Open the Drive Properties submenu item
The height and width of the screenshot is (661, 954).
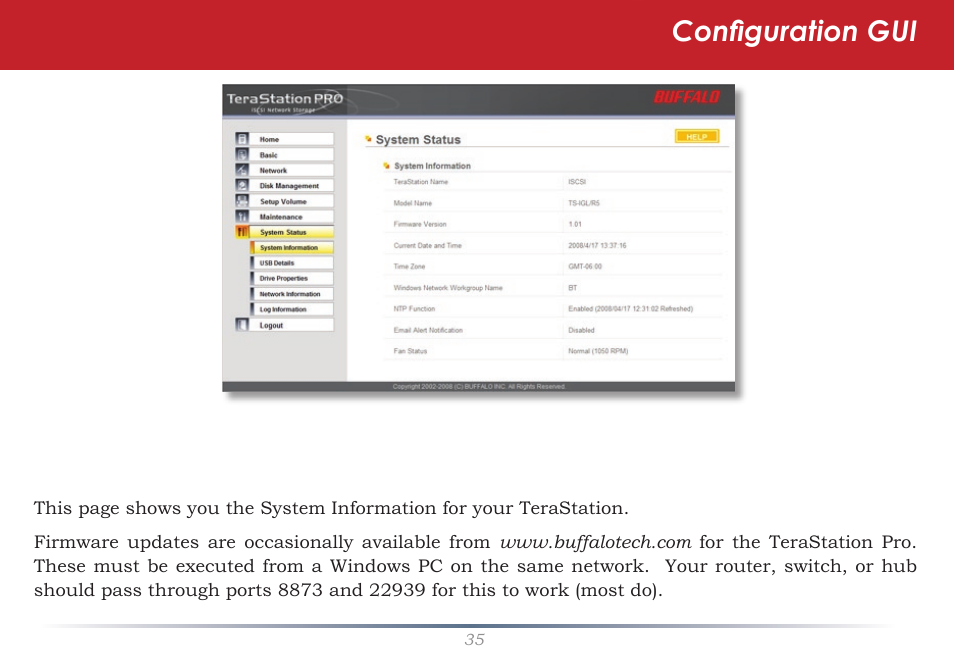292,278
